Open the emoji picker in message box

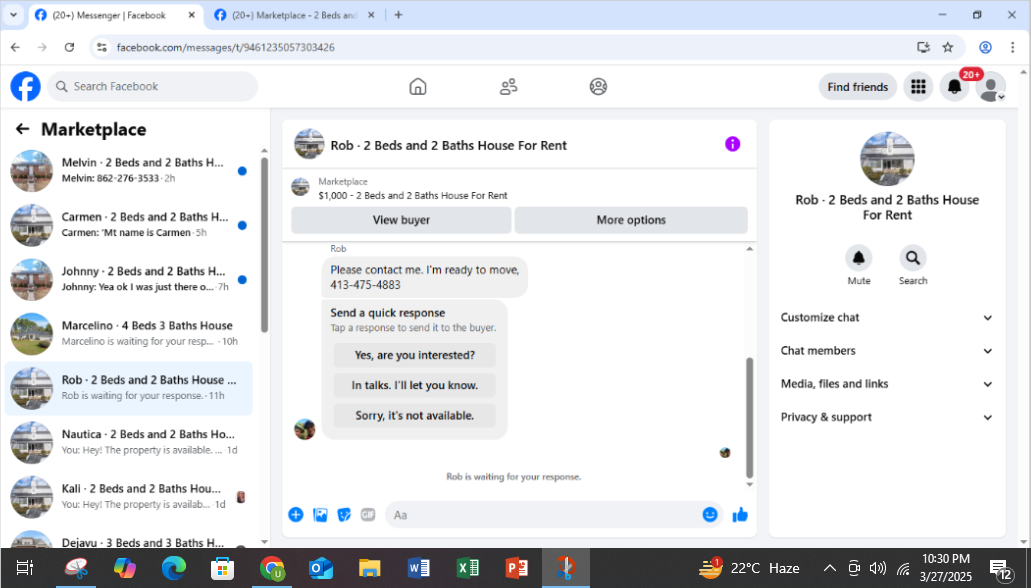pyautogui.click(x=709, y=515)
